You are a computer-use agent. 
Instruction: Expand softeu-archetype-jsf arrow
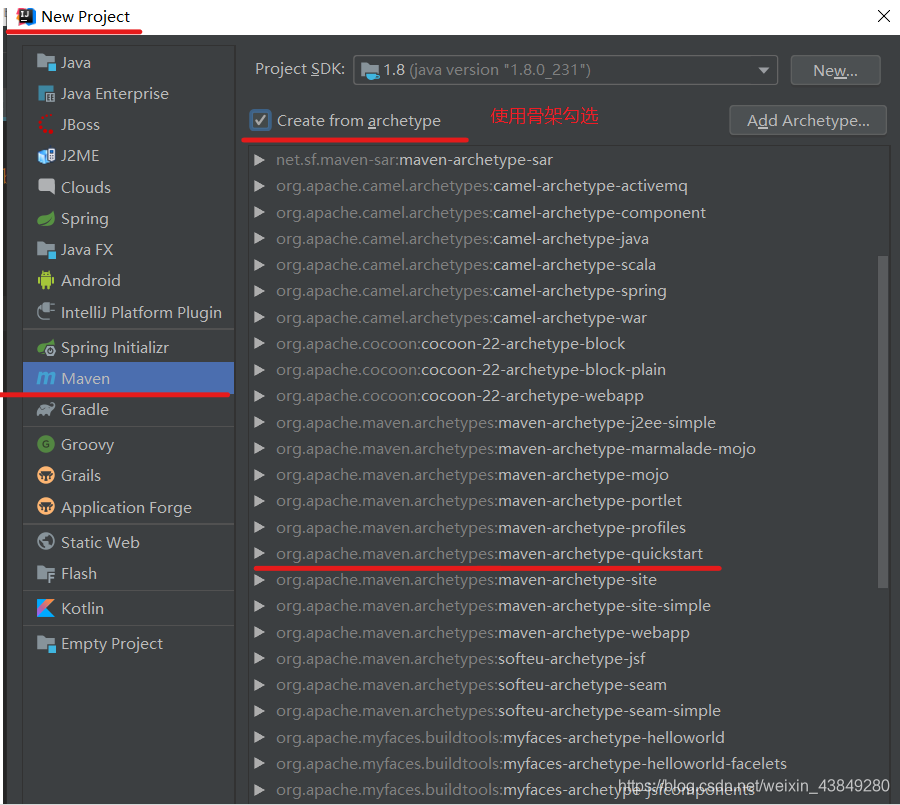tap(259, 658)
